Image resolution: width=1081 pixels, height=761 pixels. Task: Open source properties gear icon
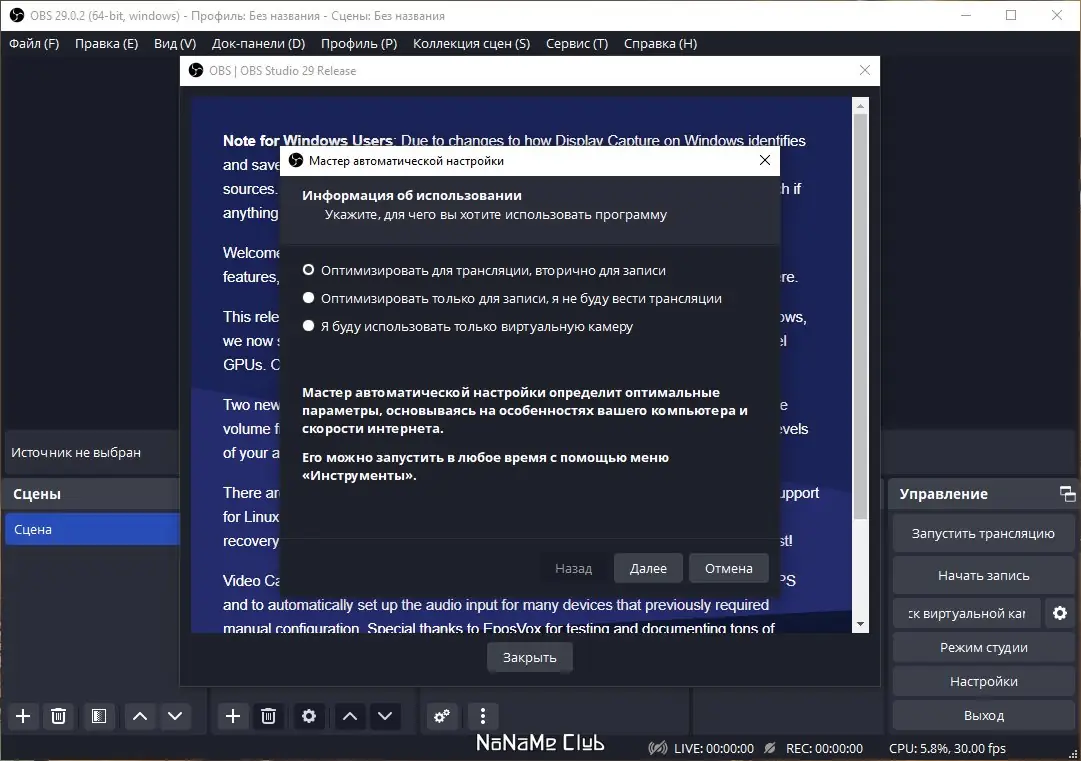[309, 716]
